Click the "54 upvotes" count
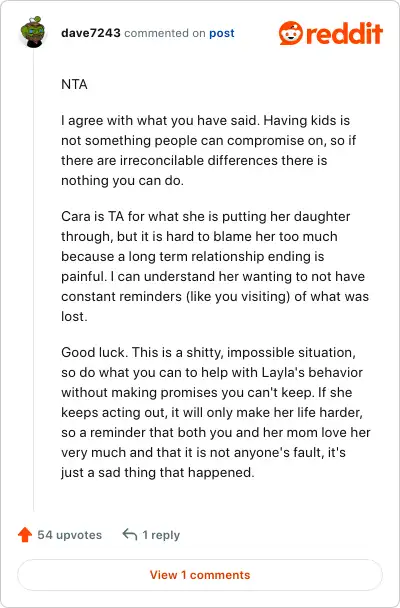This screenshot has height=608, width=400. [69, 535]
